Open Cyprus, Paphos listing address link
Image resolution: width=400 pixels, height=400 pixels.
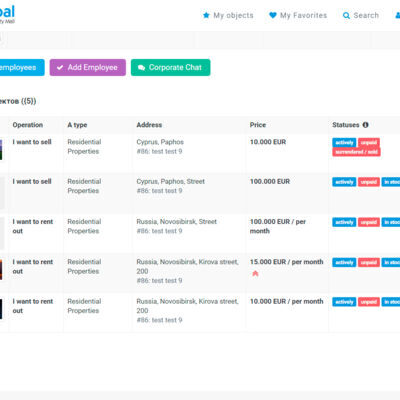[x=160, y=142]
